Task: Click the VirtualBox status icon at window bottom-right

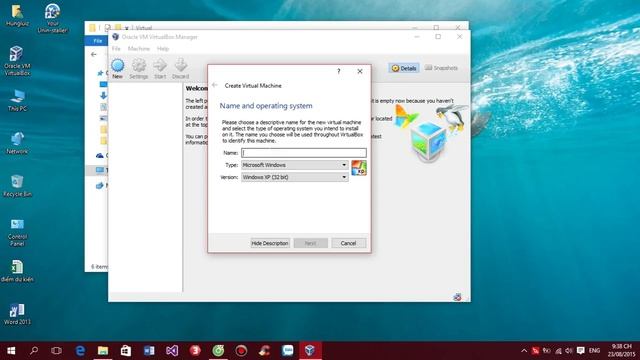Action: click(x=457, y=297)
